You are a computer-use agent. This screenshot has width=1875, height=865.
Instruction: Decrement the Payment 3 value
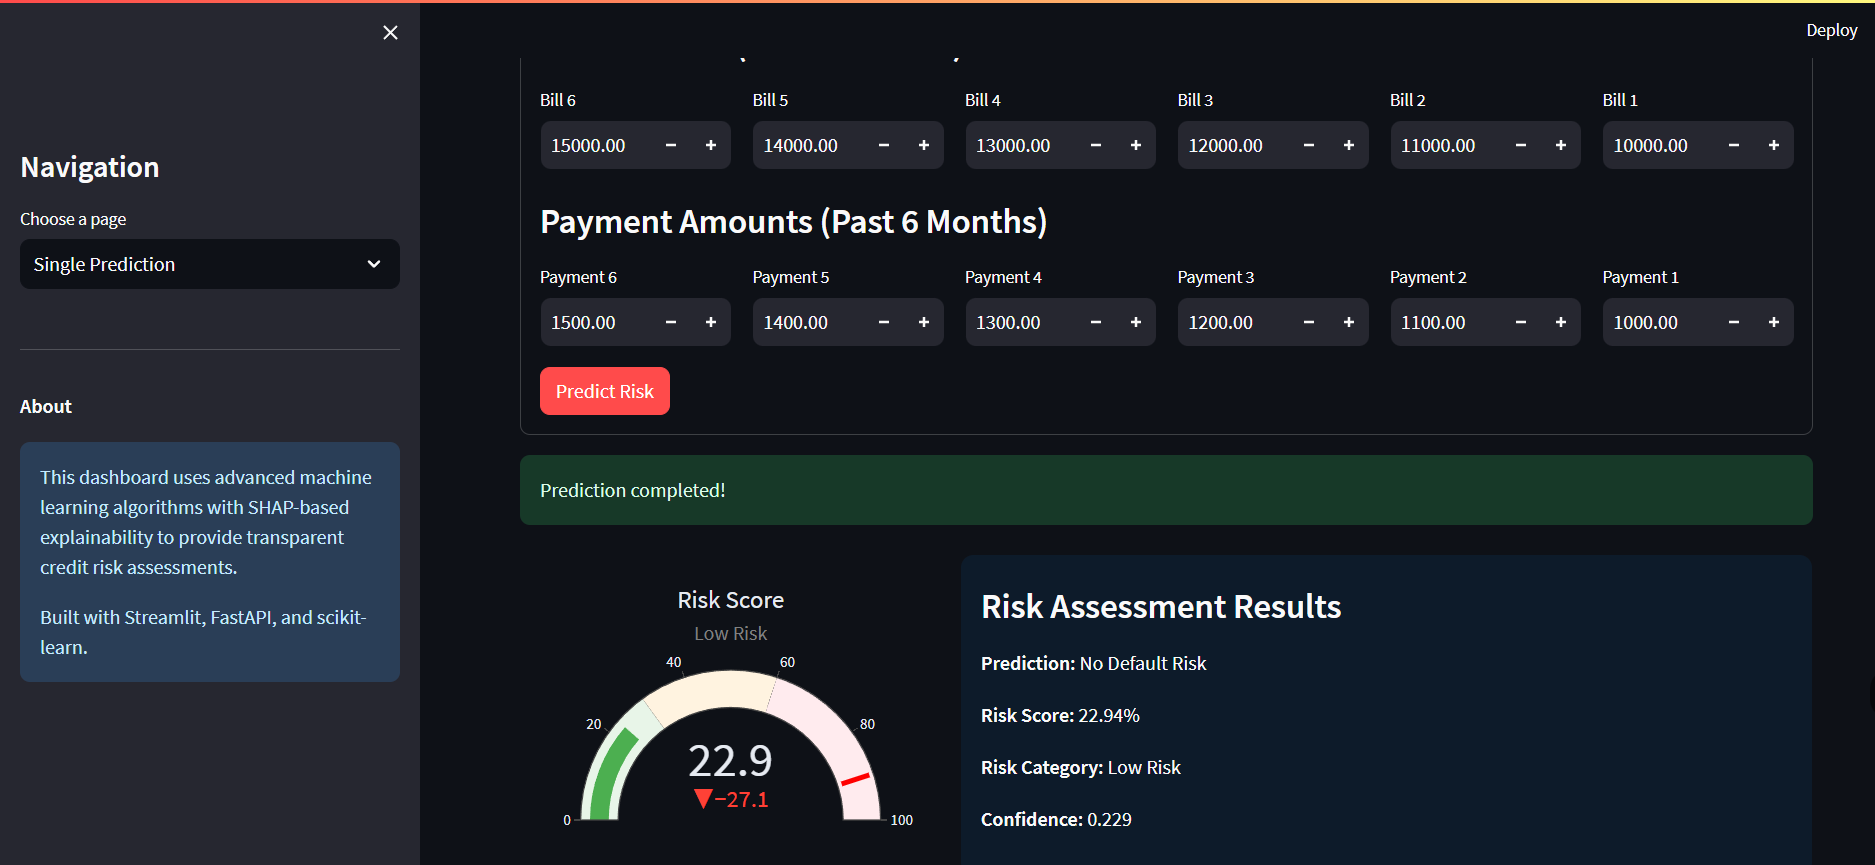pos(1309,323)
